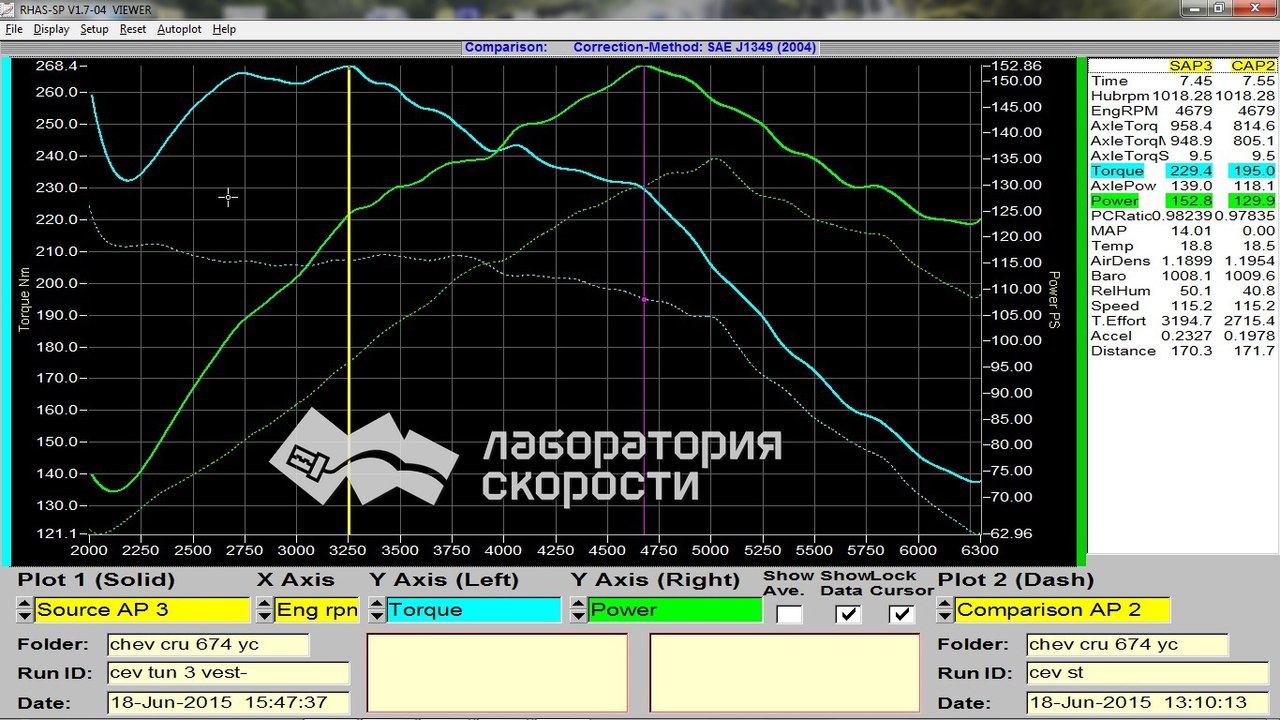The image size is (1280, 720).
Task: Click the spinner arrows beside the Eng rpm field
Action: tap(264, 610)
